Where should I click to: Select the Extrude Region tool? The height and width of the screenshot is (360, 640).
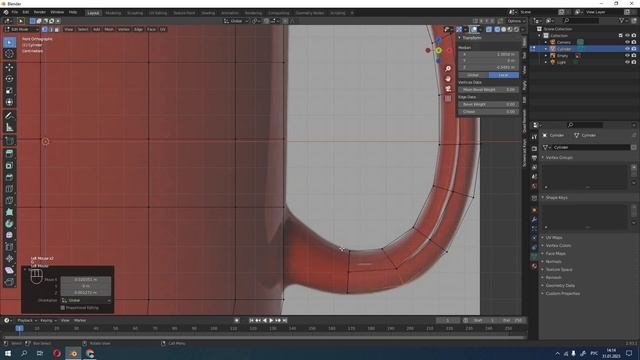tap(9, 154)
